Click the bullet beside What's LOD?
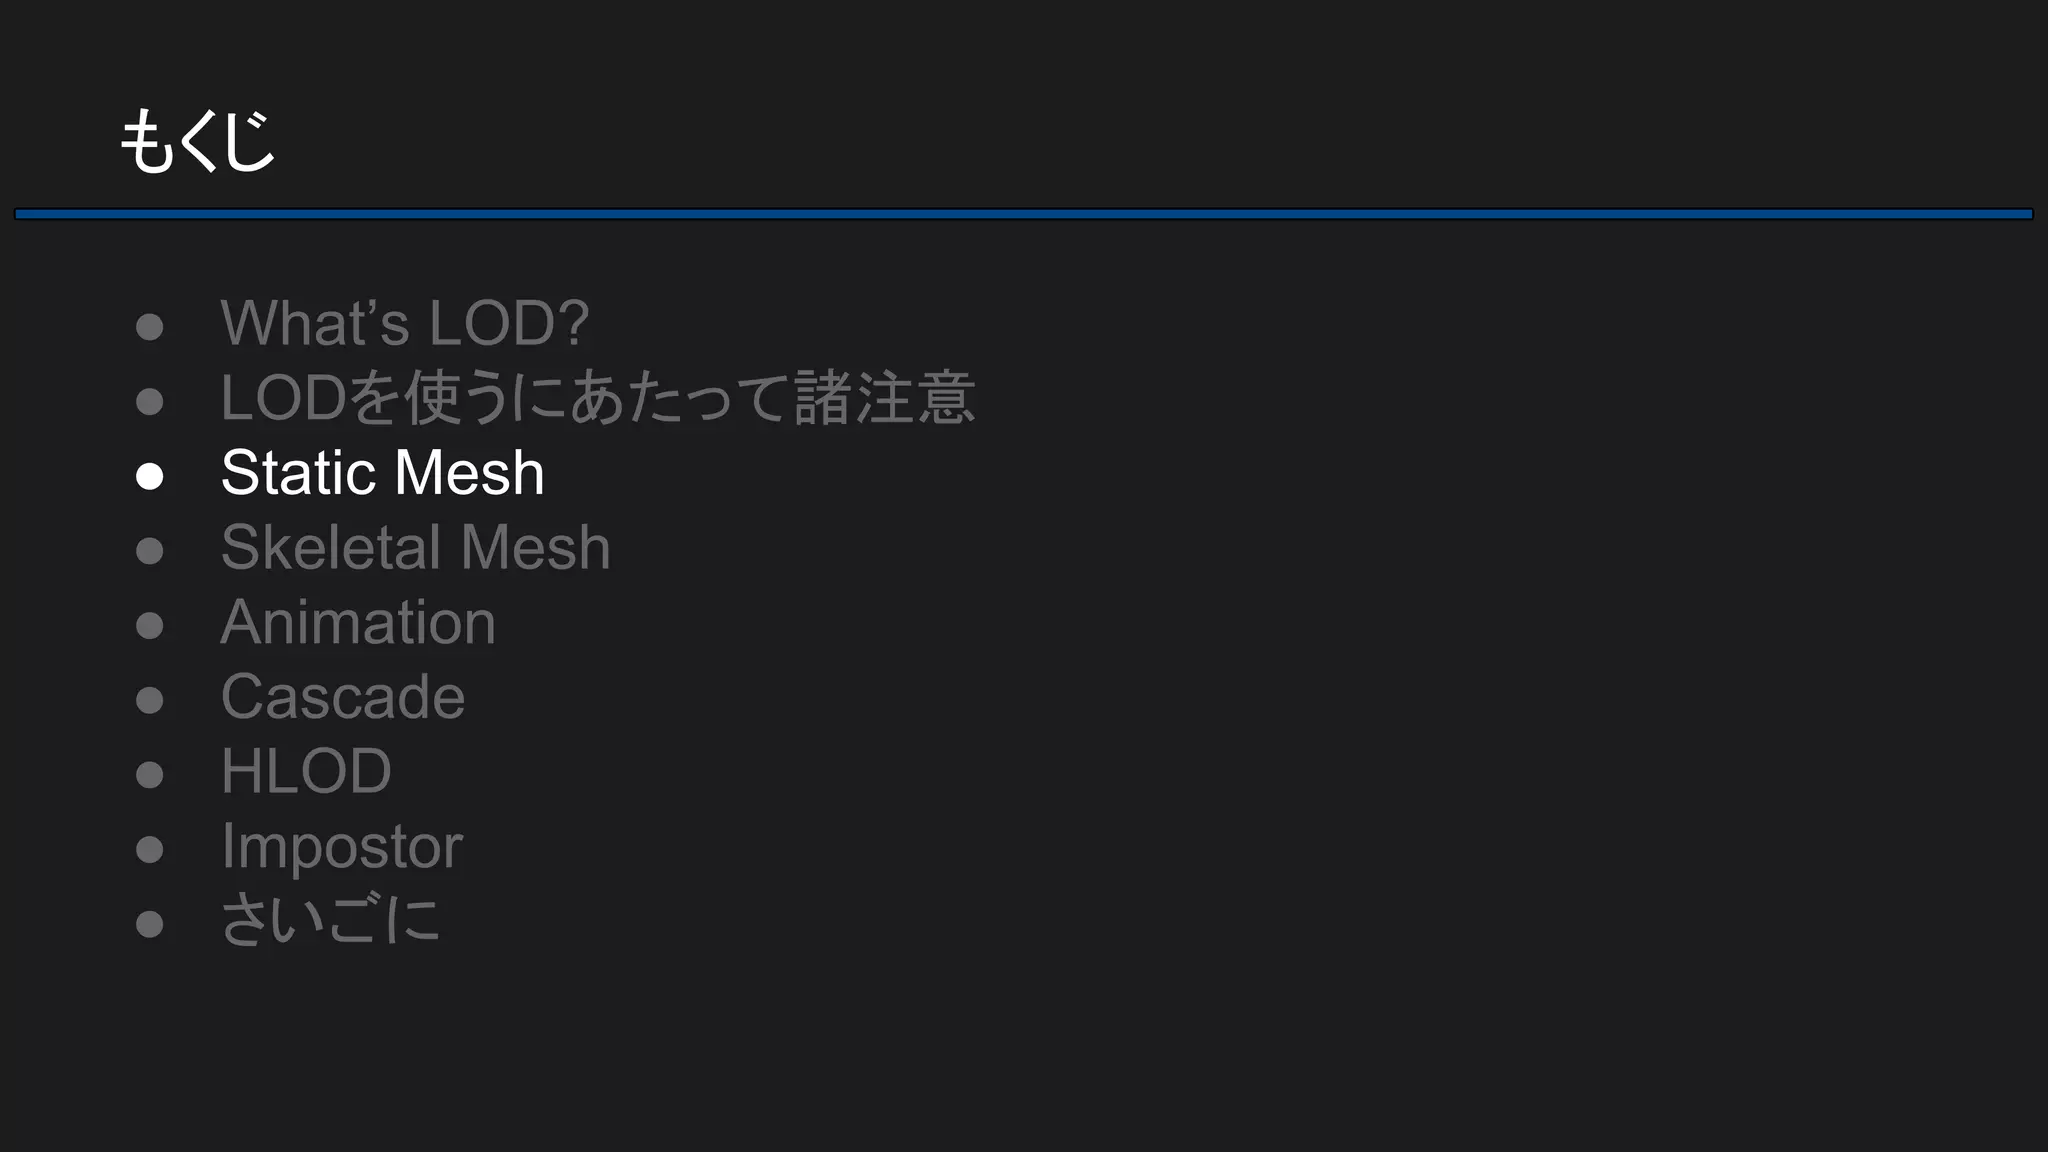Screen dimensions: 2048x1152 point(150,327)
